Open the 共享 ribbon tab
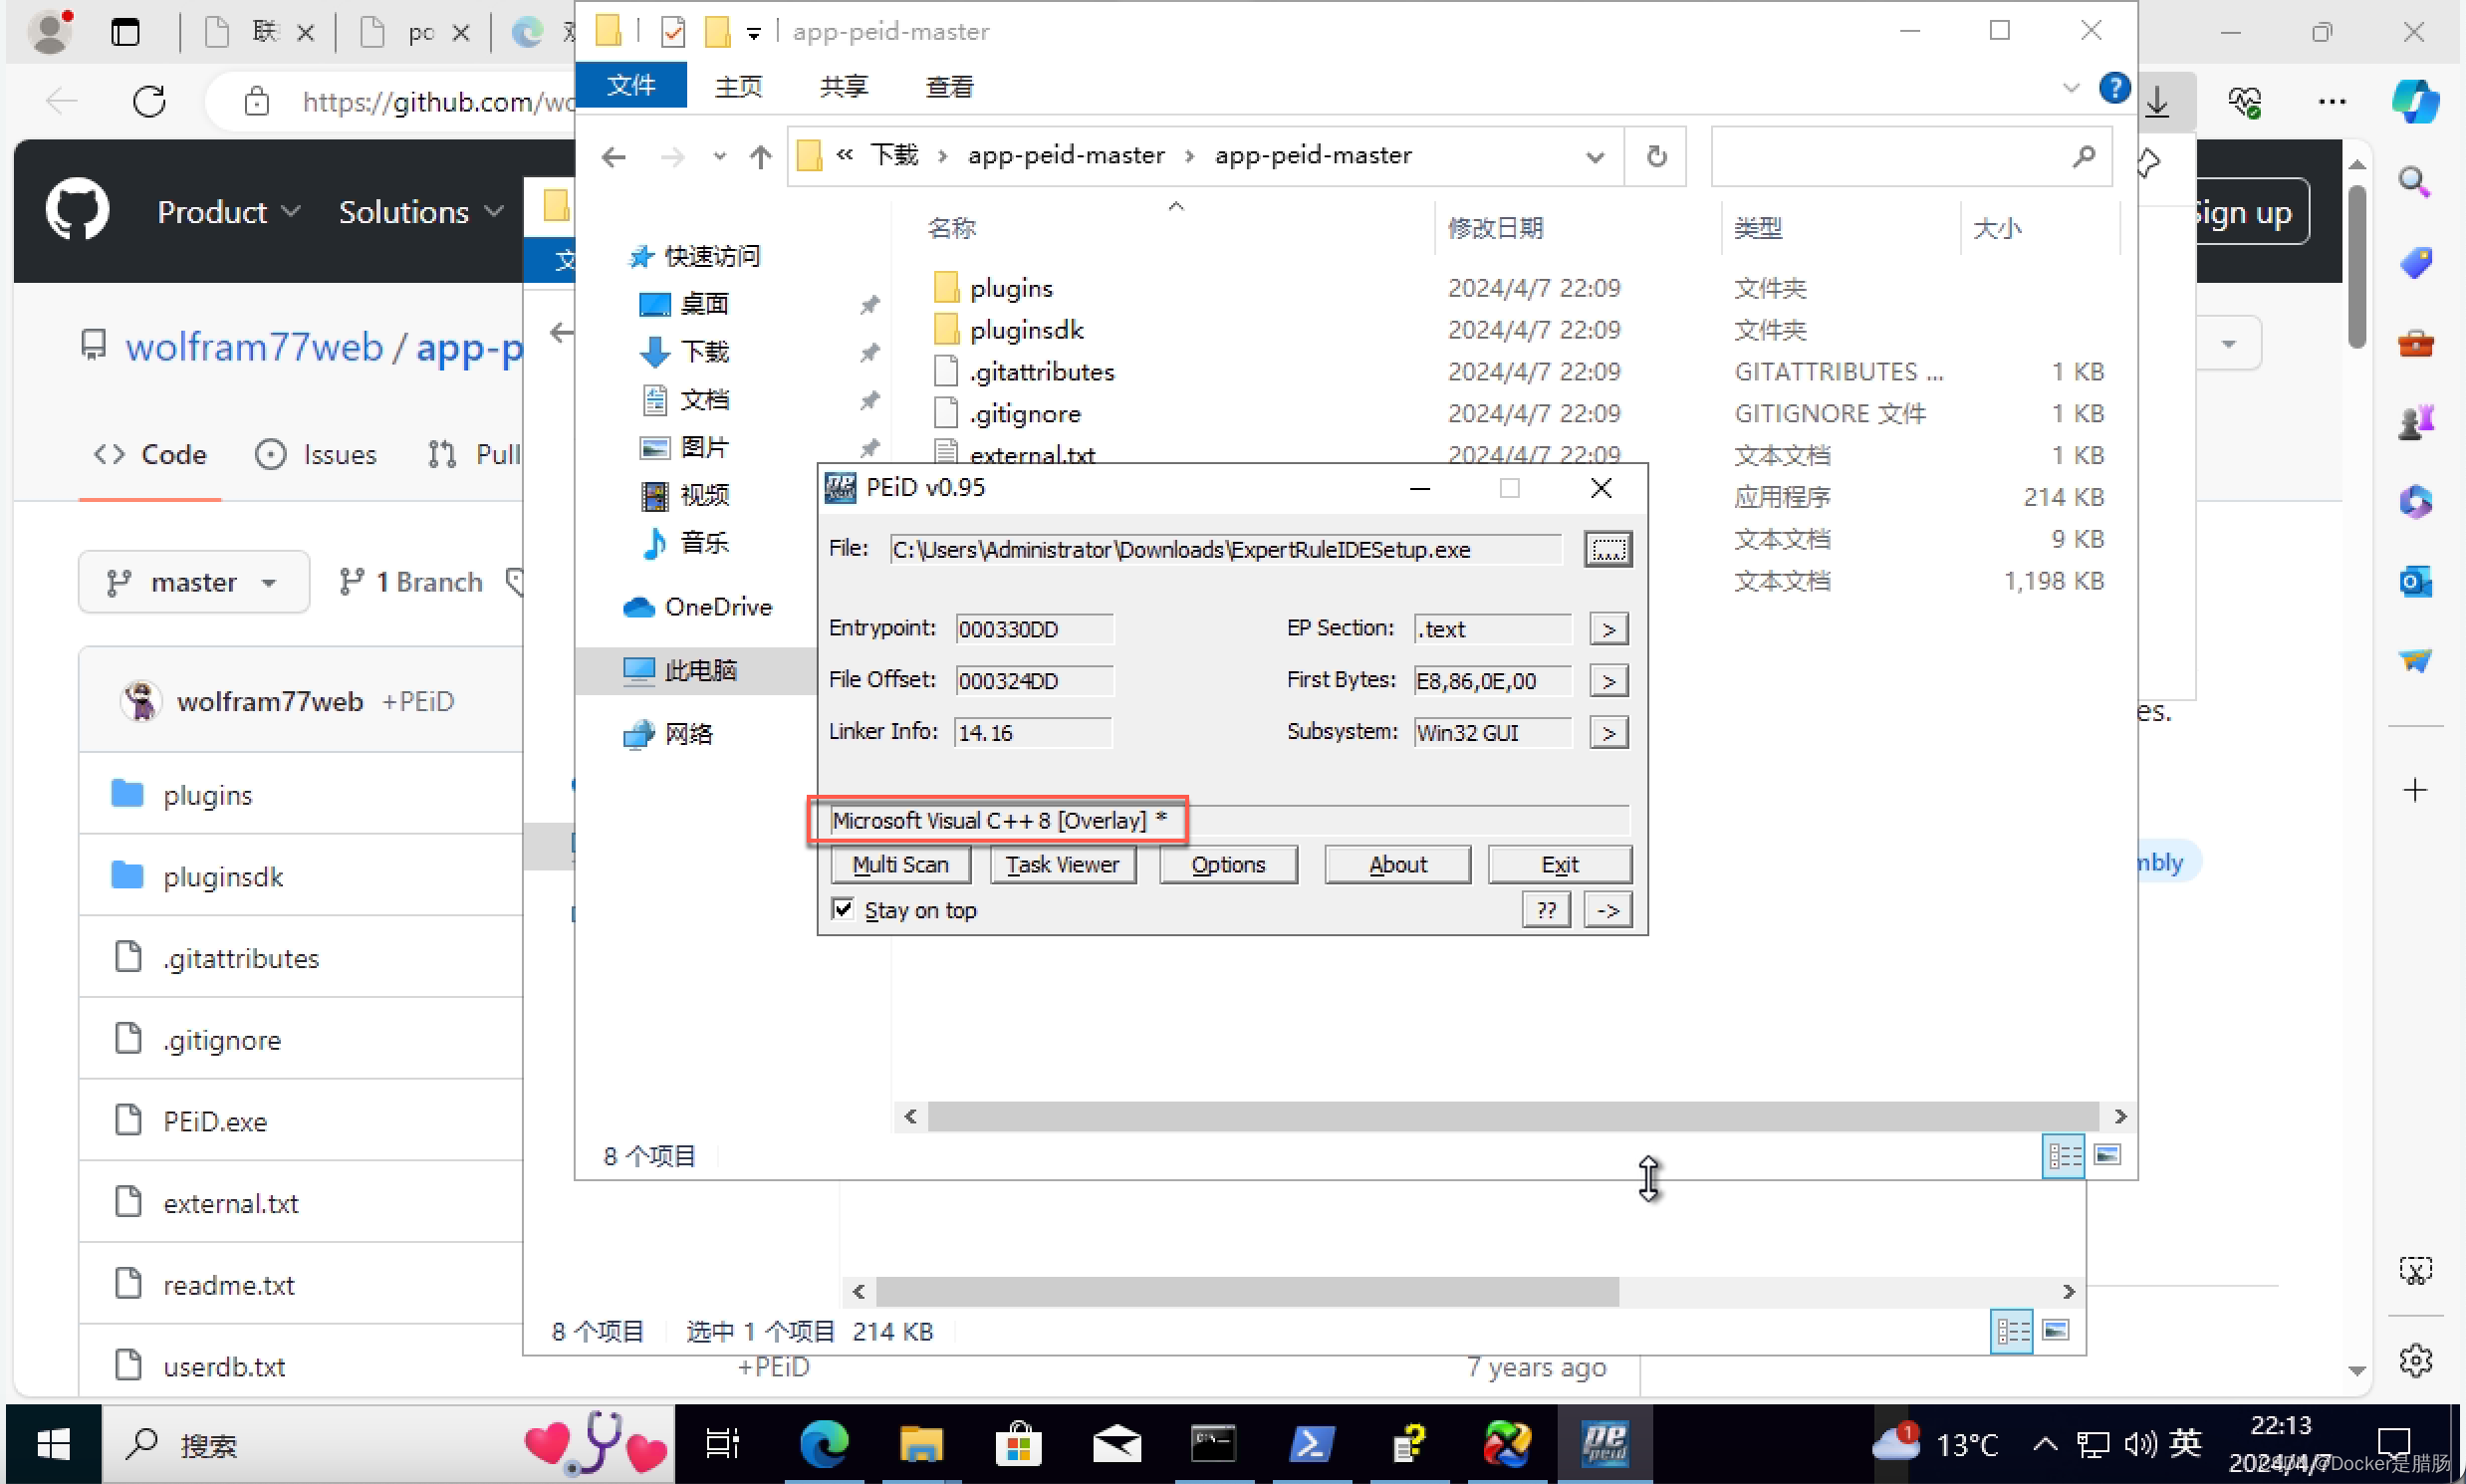Image resolution: width=2466 pixels, height=1484 pixels. coord(843,87)
